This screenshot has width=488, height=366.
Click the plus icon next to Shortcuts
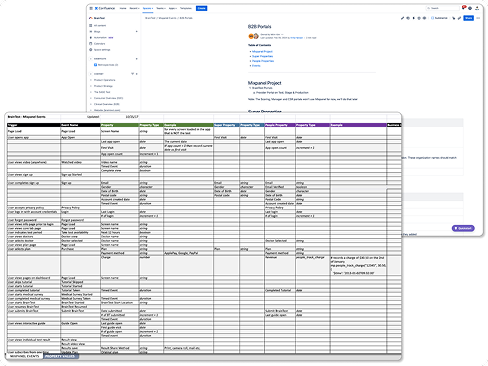pos(136,59)
